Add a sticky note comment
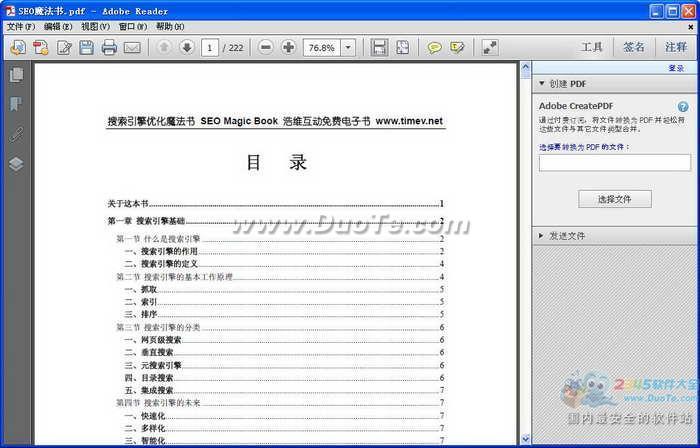Screen dimensions: 700x448 click(435, 47)
